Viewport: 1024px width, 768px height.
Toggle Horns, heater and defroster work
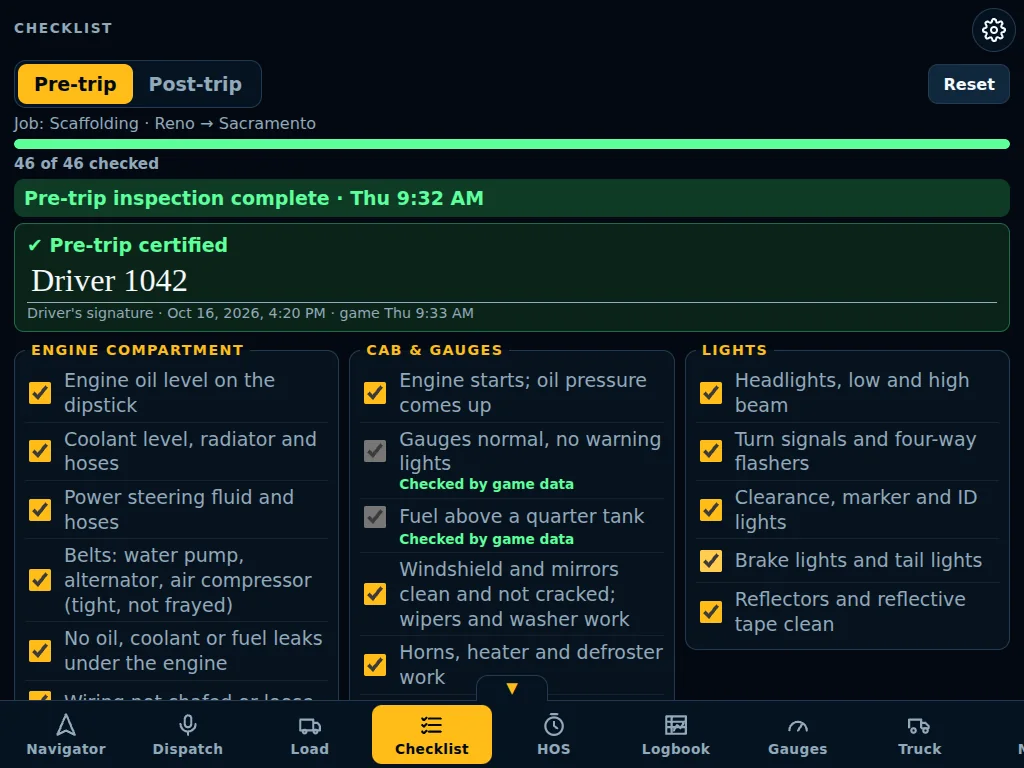coord(375,665)
